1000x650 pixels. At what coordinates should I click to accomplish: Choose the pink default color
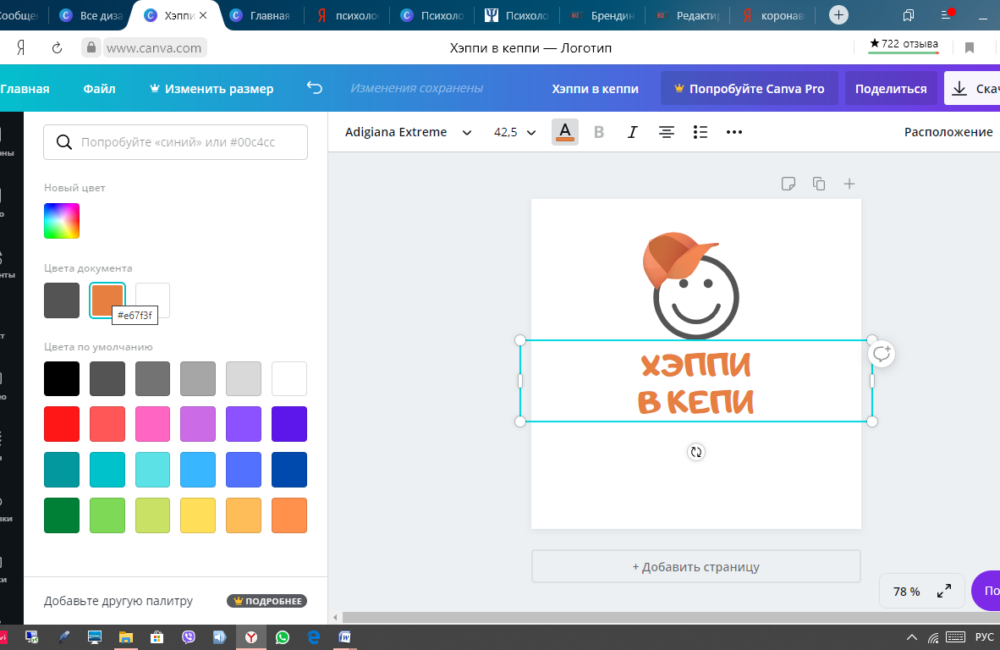point(152,424)
